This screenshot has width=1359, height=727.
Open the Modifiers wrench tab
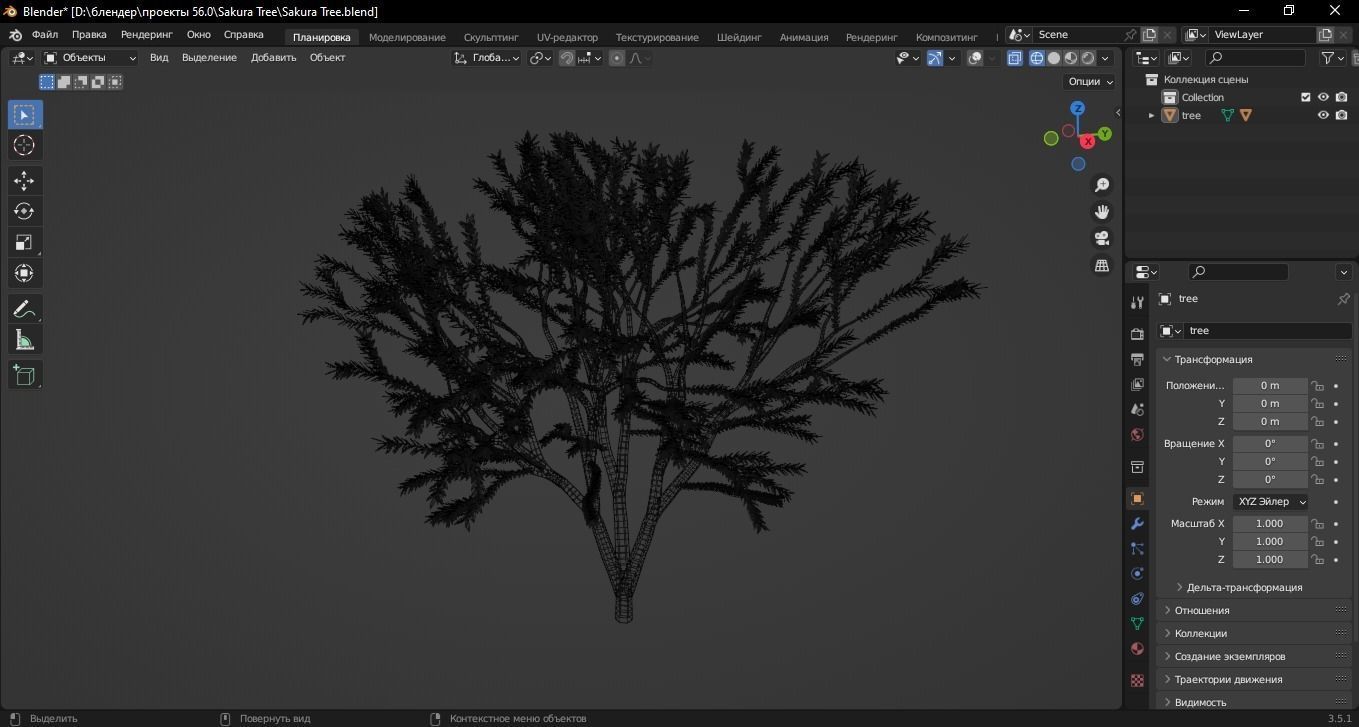(x=1137, y=523)
